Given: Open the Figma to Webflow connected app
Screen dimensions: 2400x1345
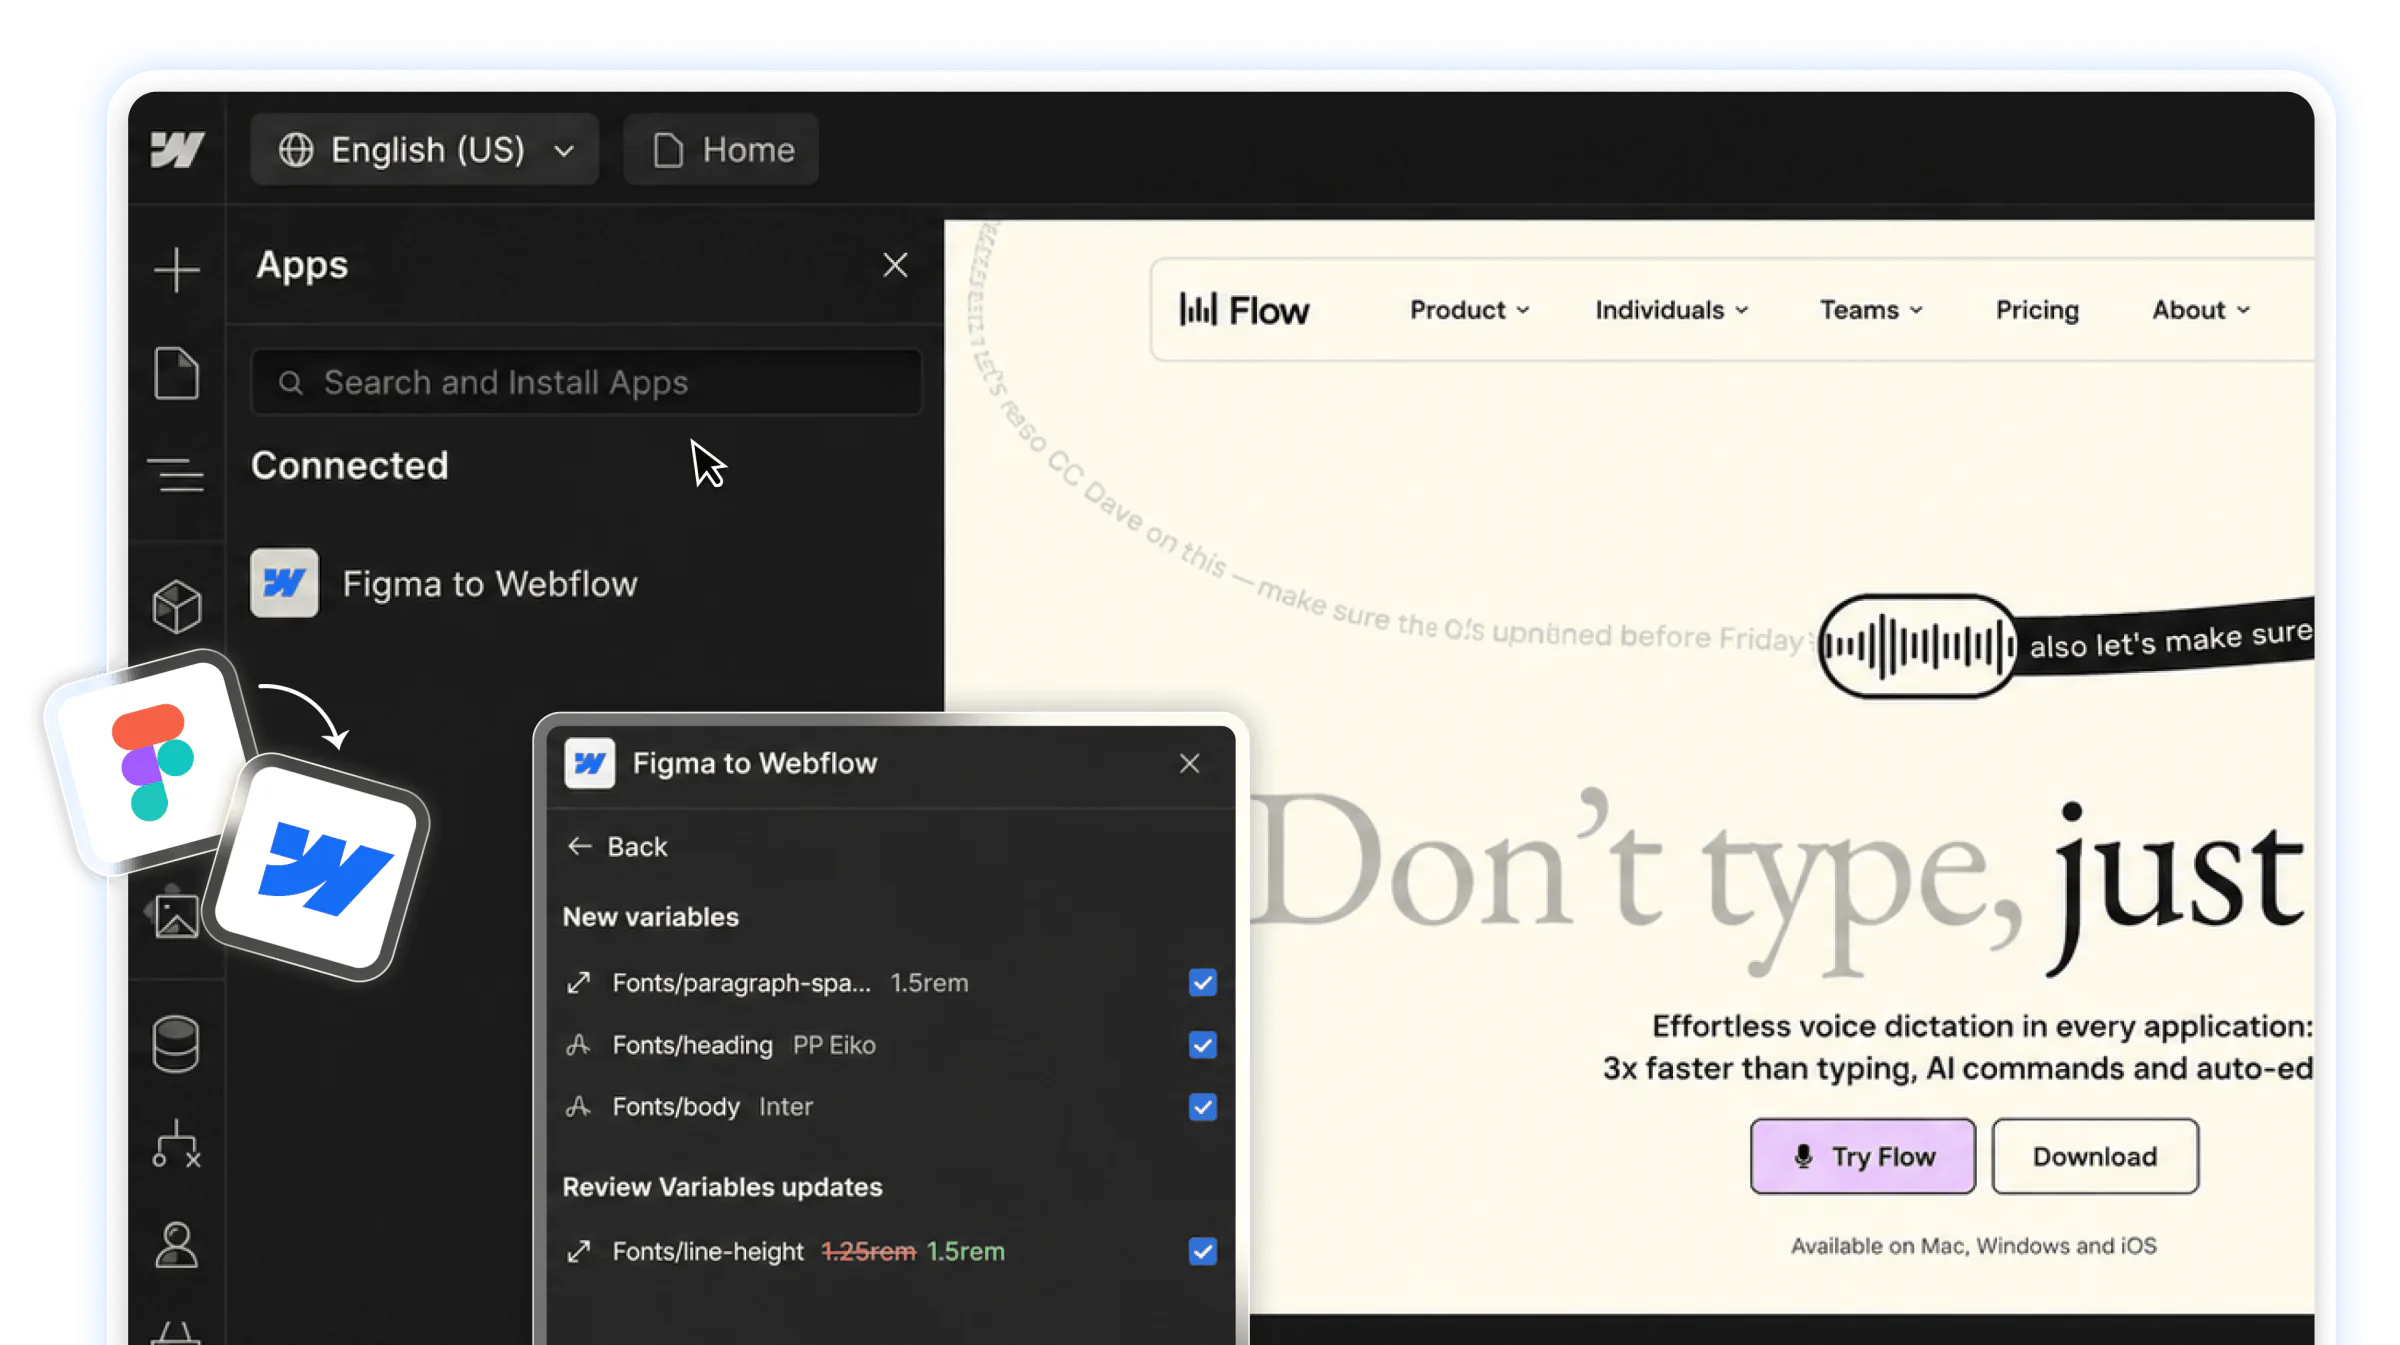Looking at the screenshot, I should point(445,583).
